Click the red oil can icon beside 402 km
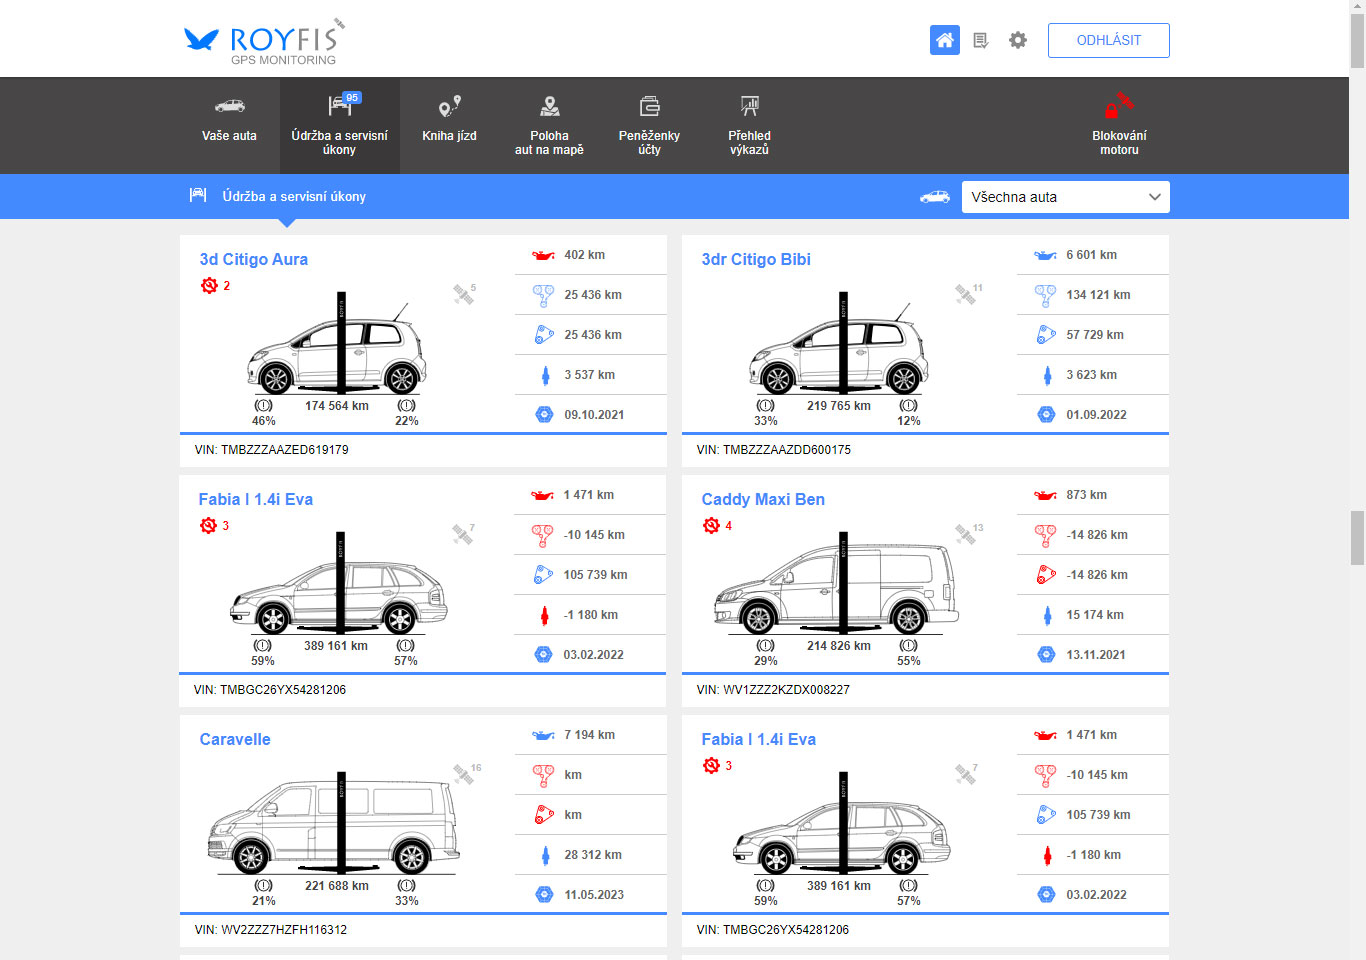Screen dimensions: 1366x960 [x=543, y=255]
